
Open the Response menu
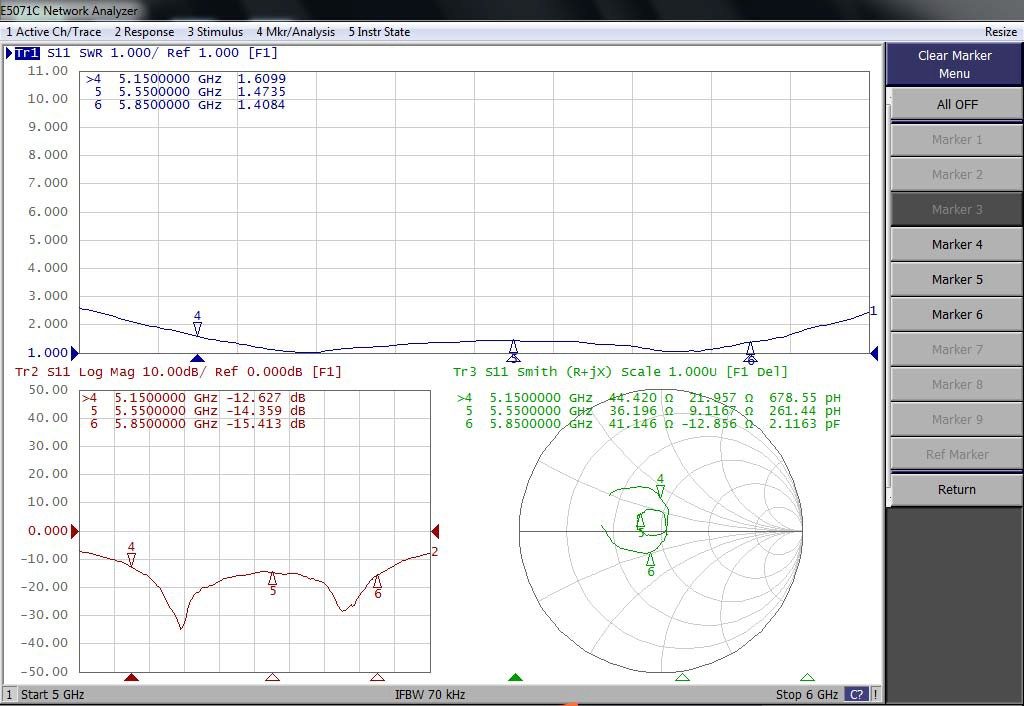[144, 32]
